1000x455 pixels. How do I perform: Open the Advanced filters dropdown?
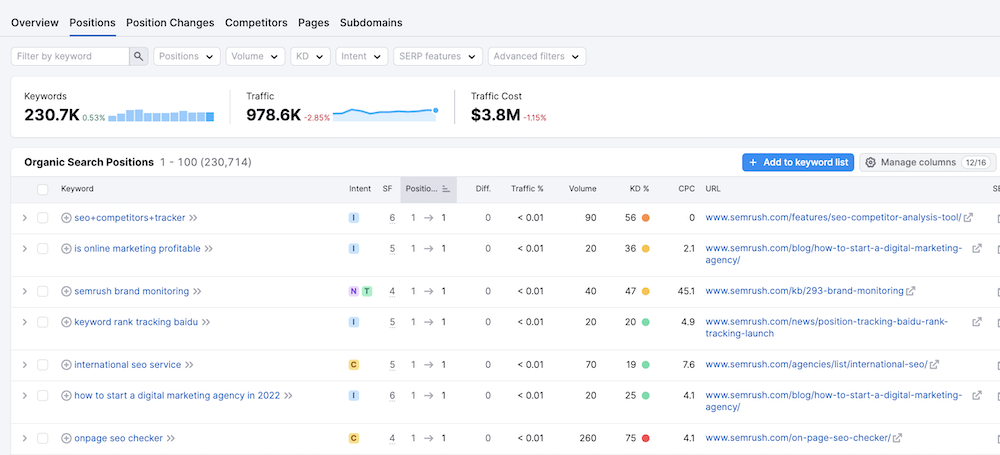[537, 56]
